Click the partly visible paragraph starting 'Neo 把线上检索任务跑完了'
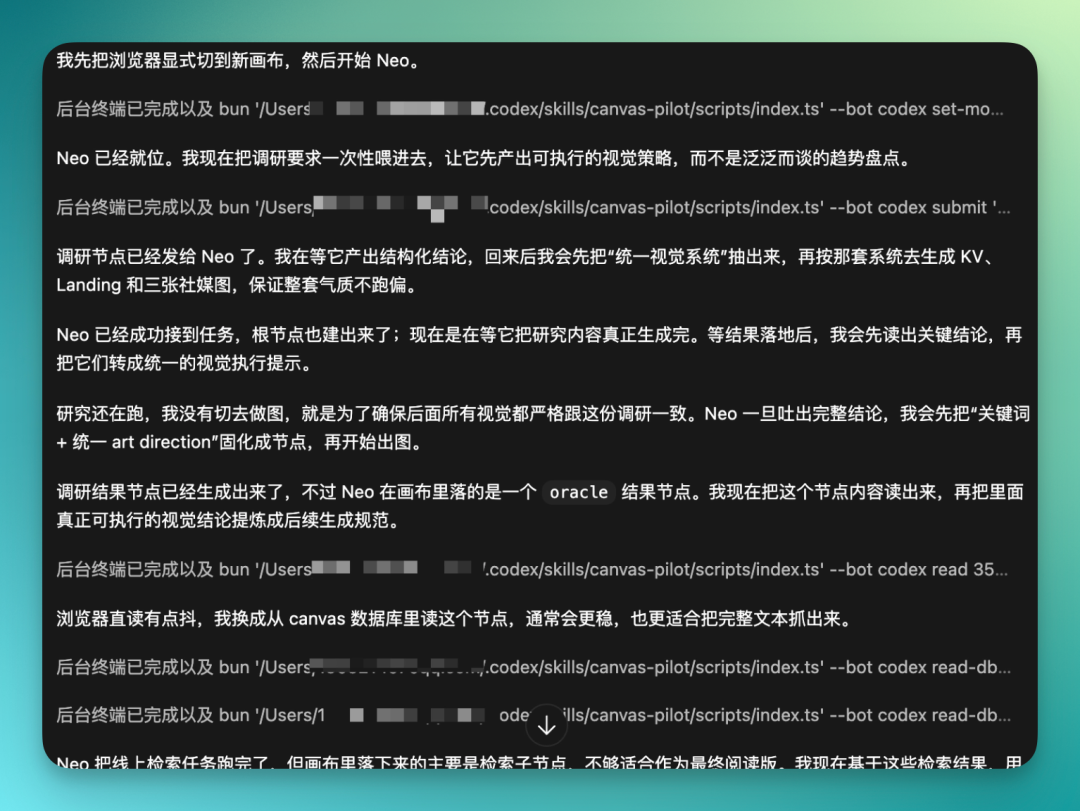1080x811 pixels. 539,761
